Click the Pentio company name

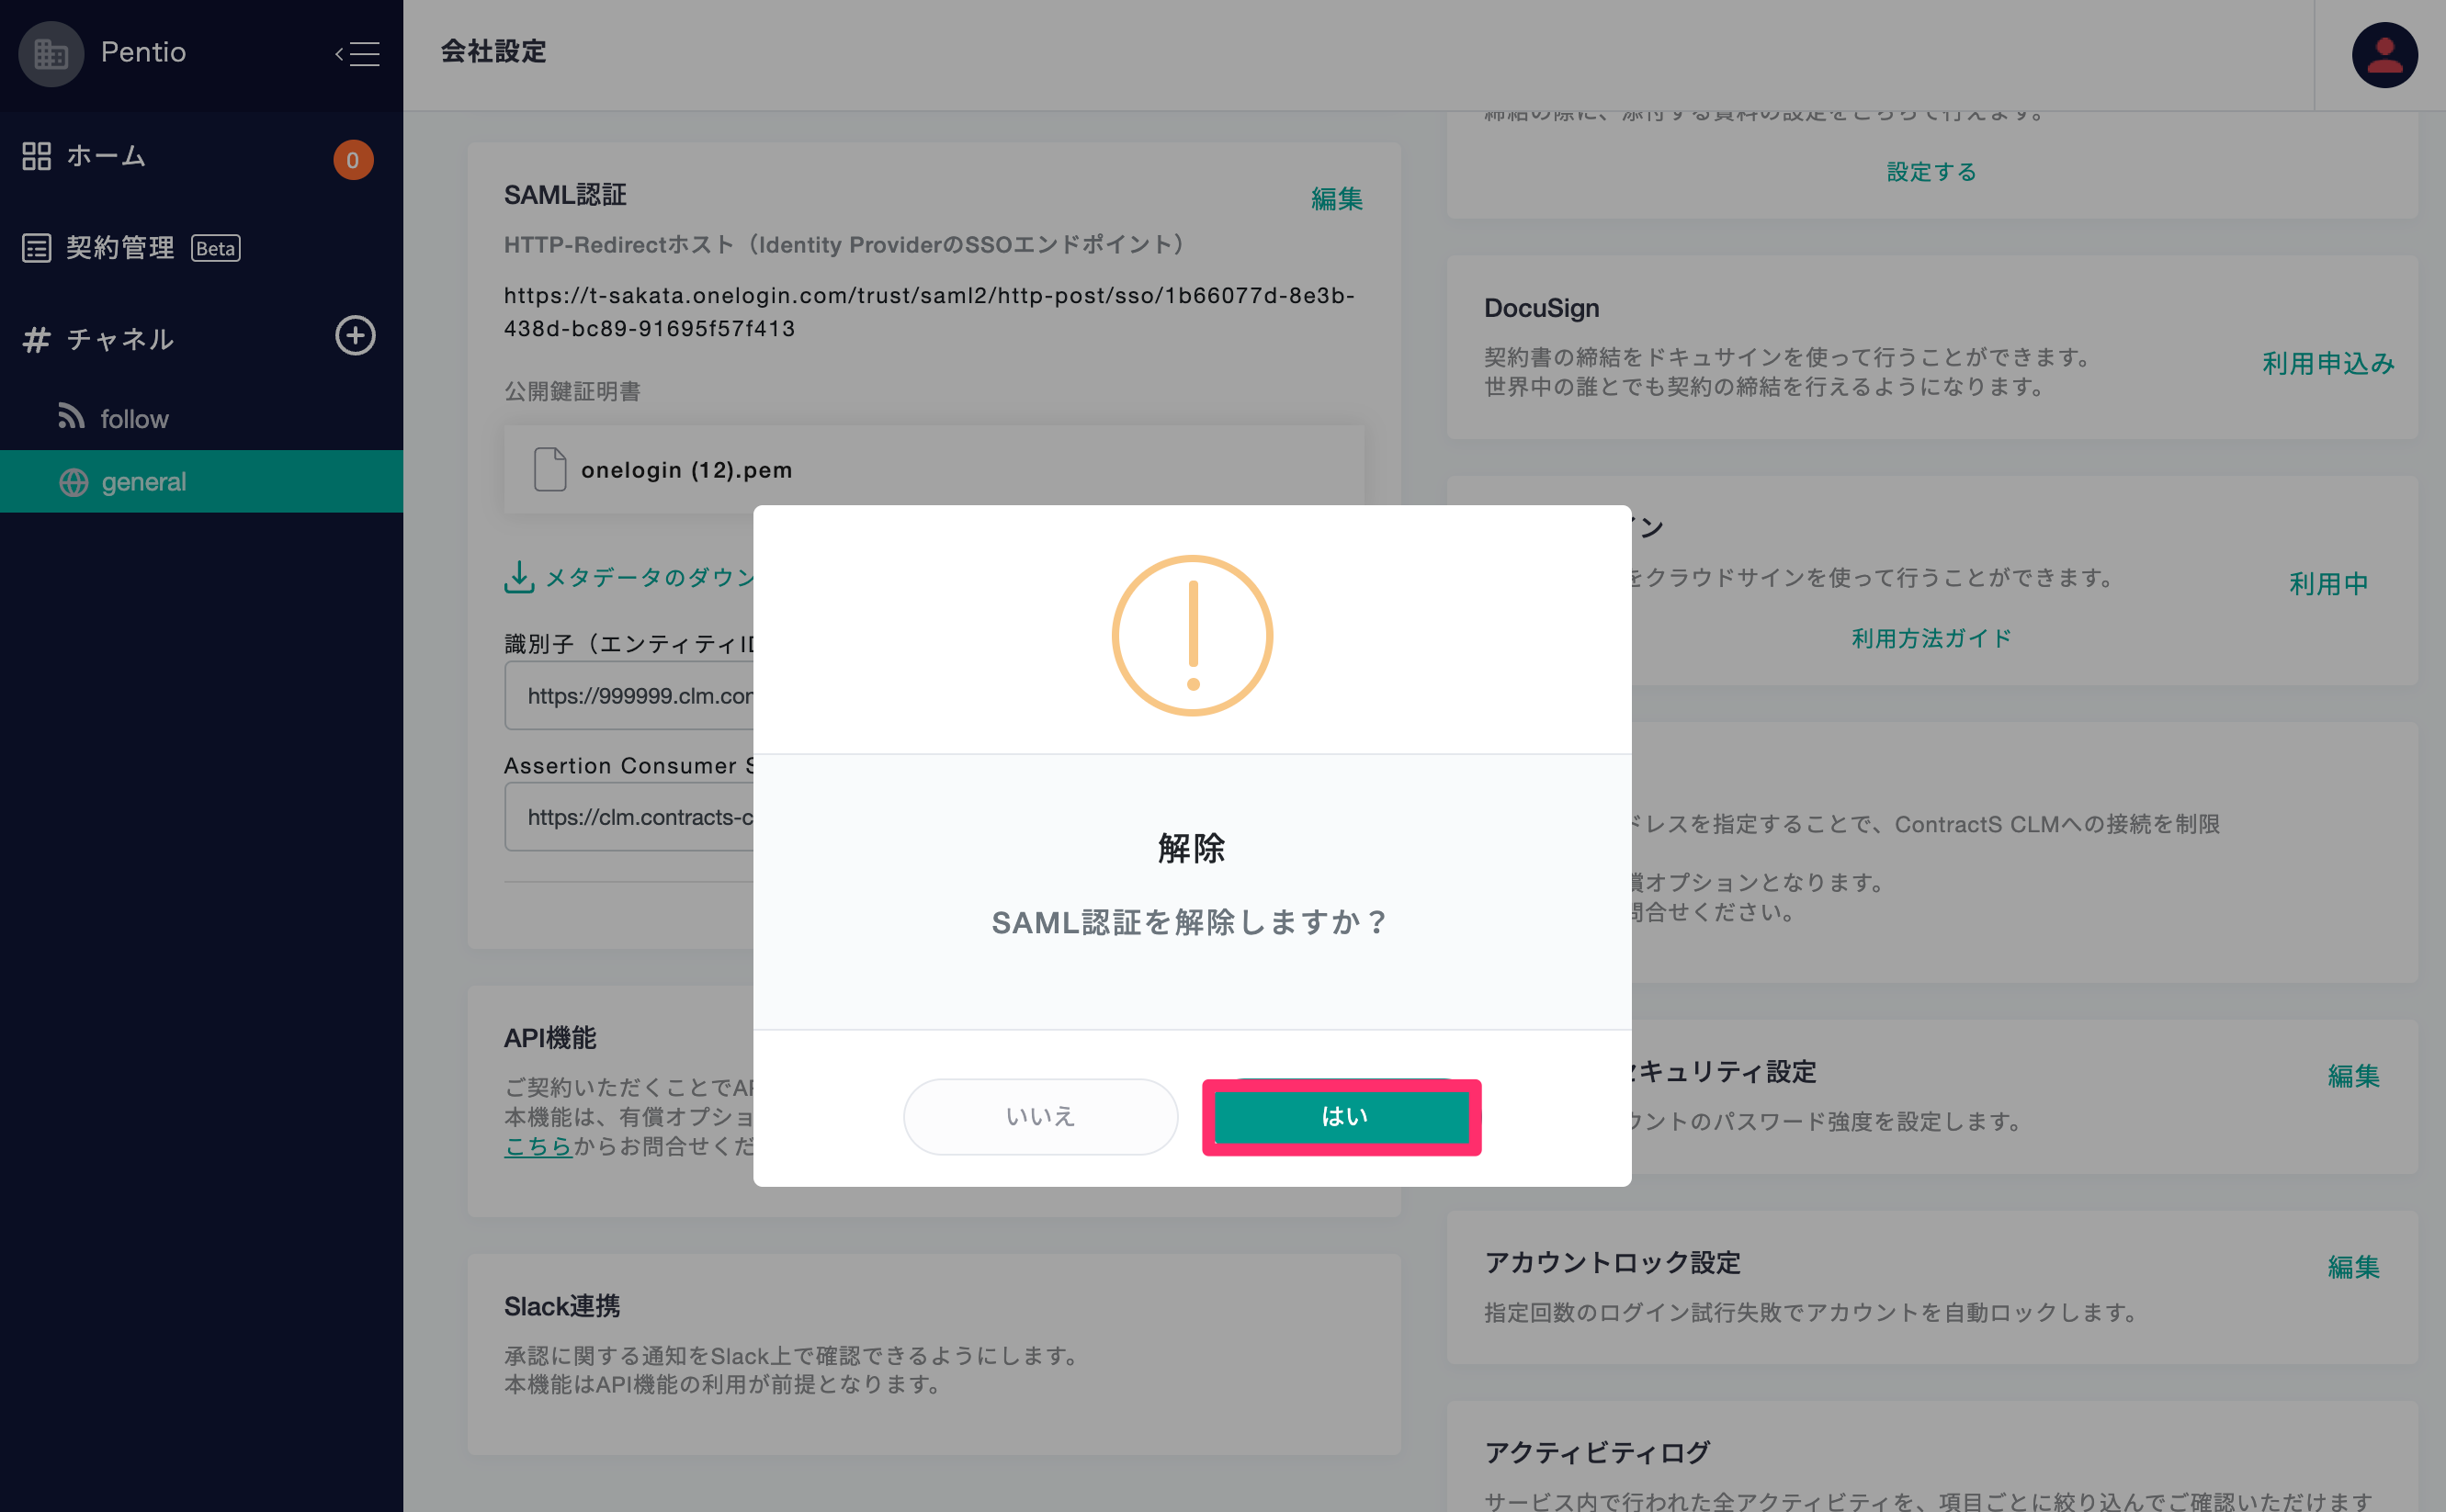143,52
